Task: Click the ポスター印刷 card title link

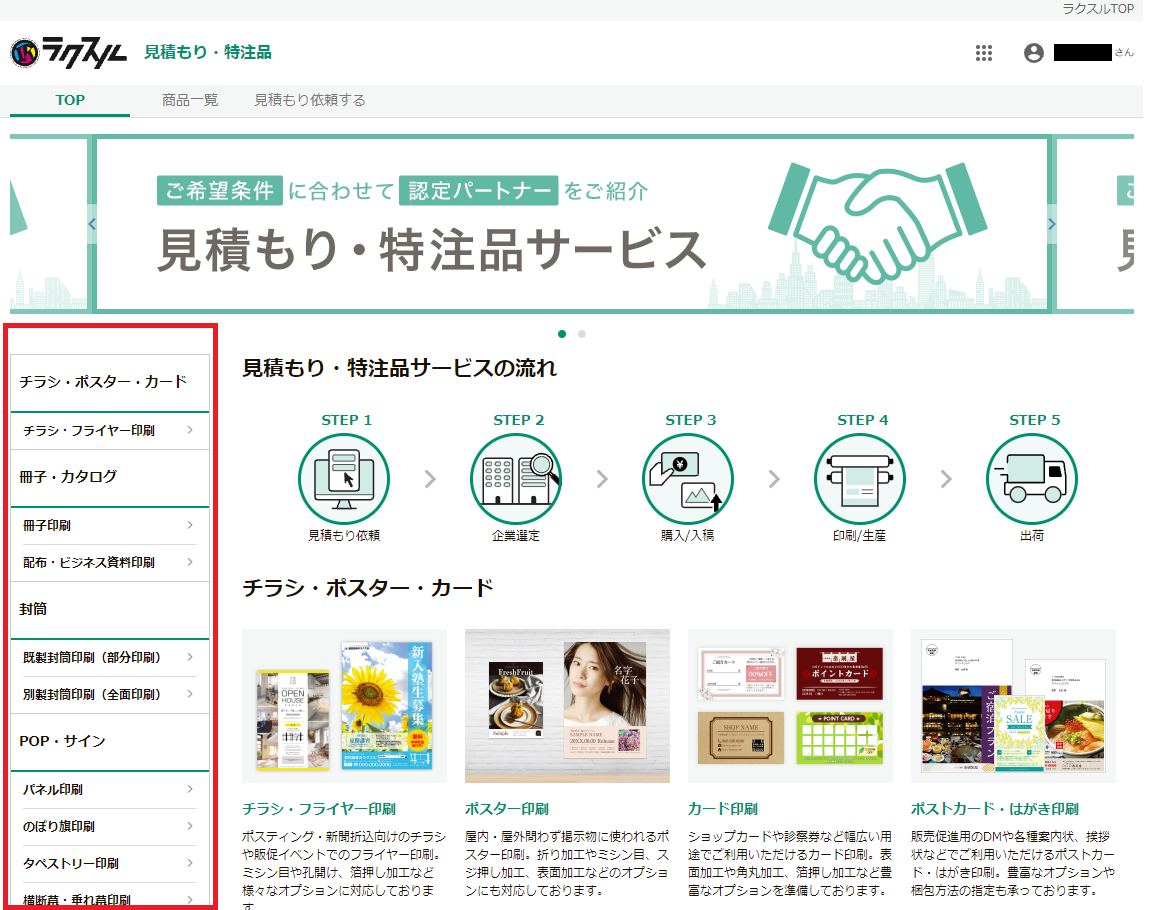Action: pos(507,809)
